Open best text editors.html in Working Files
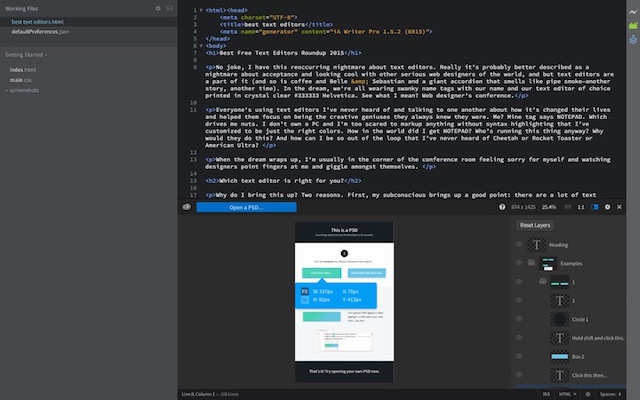640x400 pixels. click(x=38, y=22)
